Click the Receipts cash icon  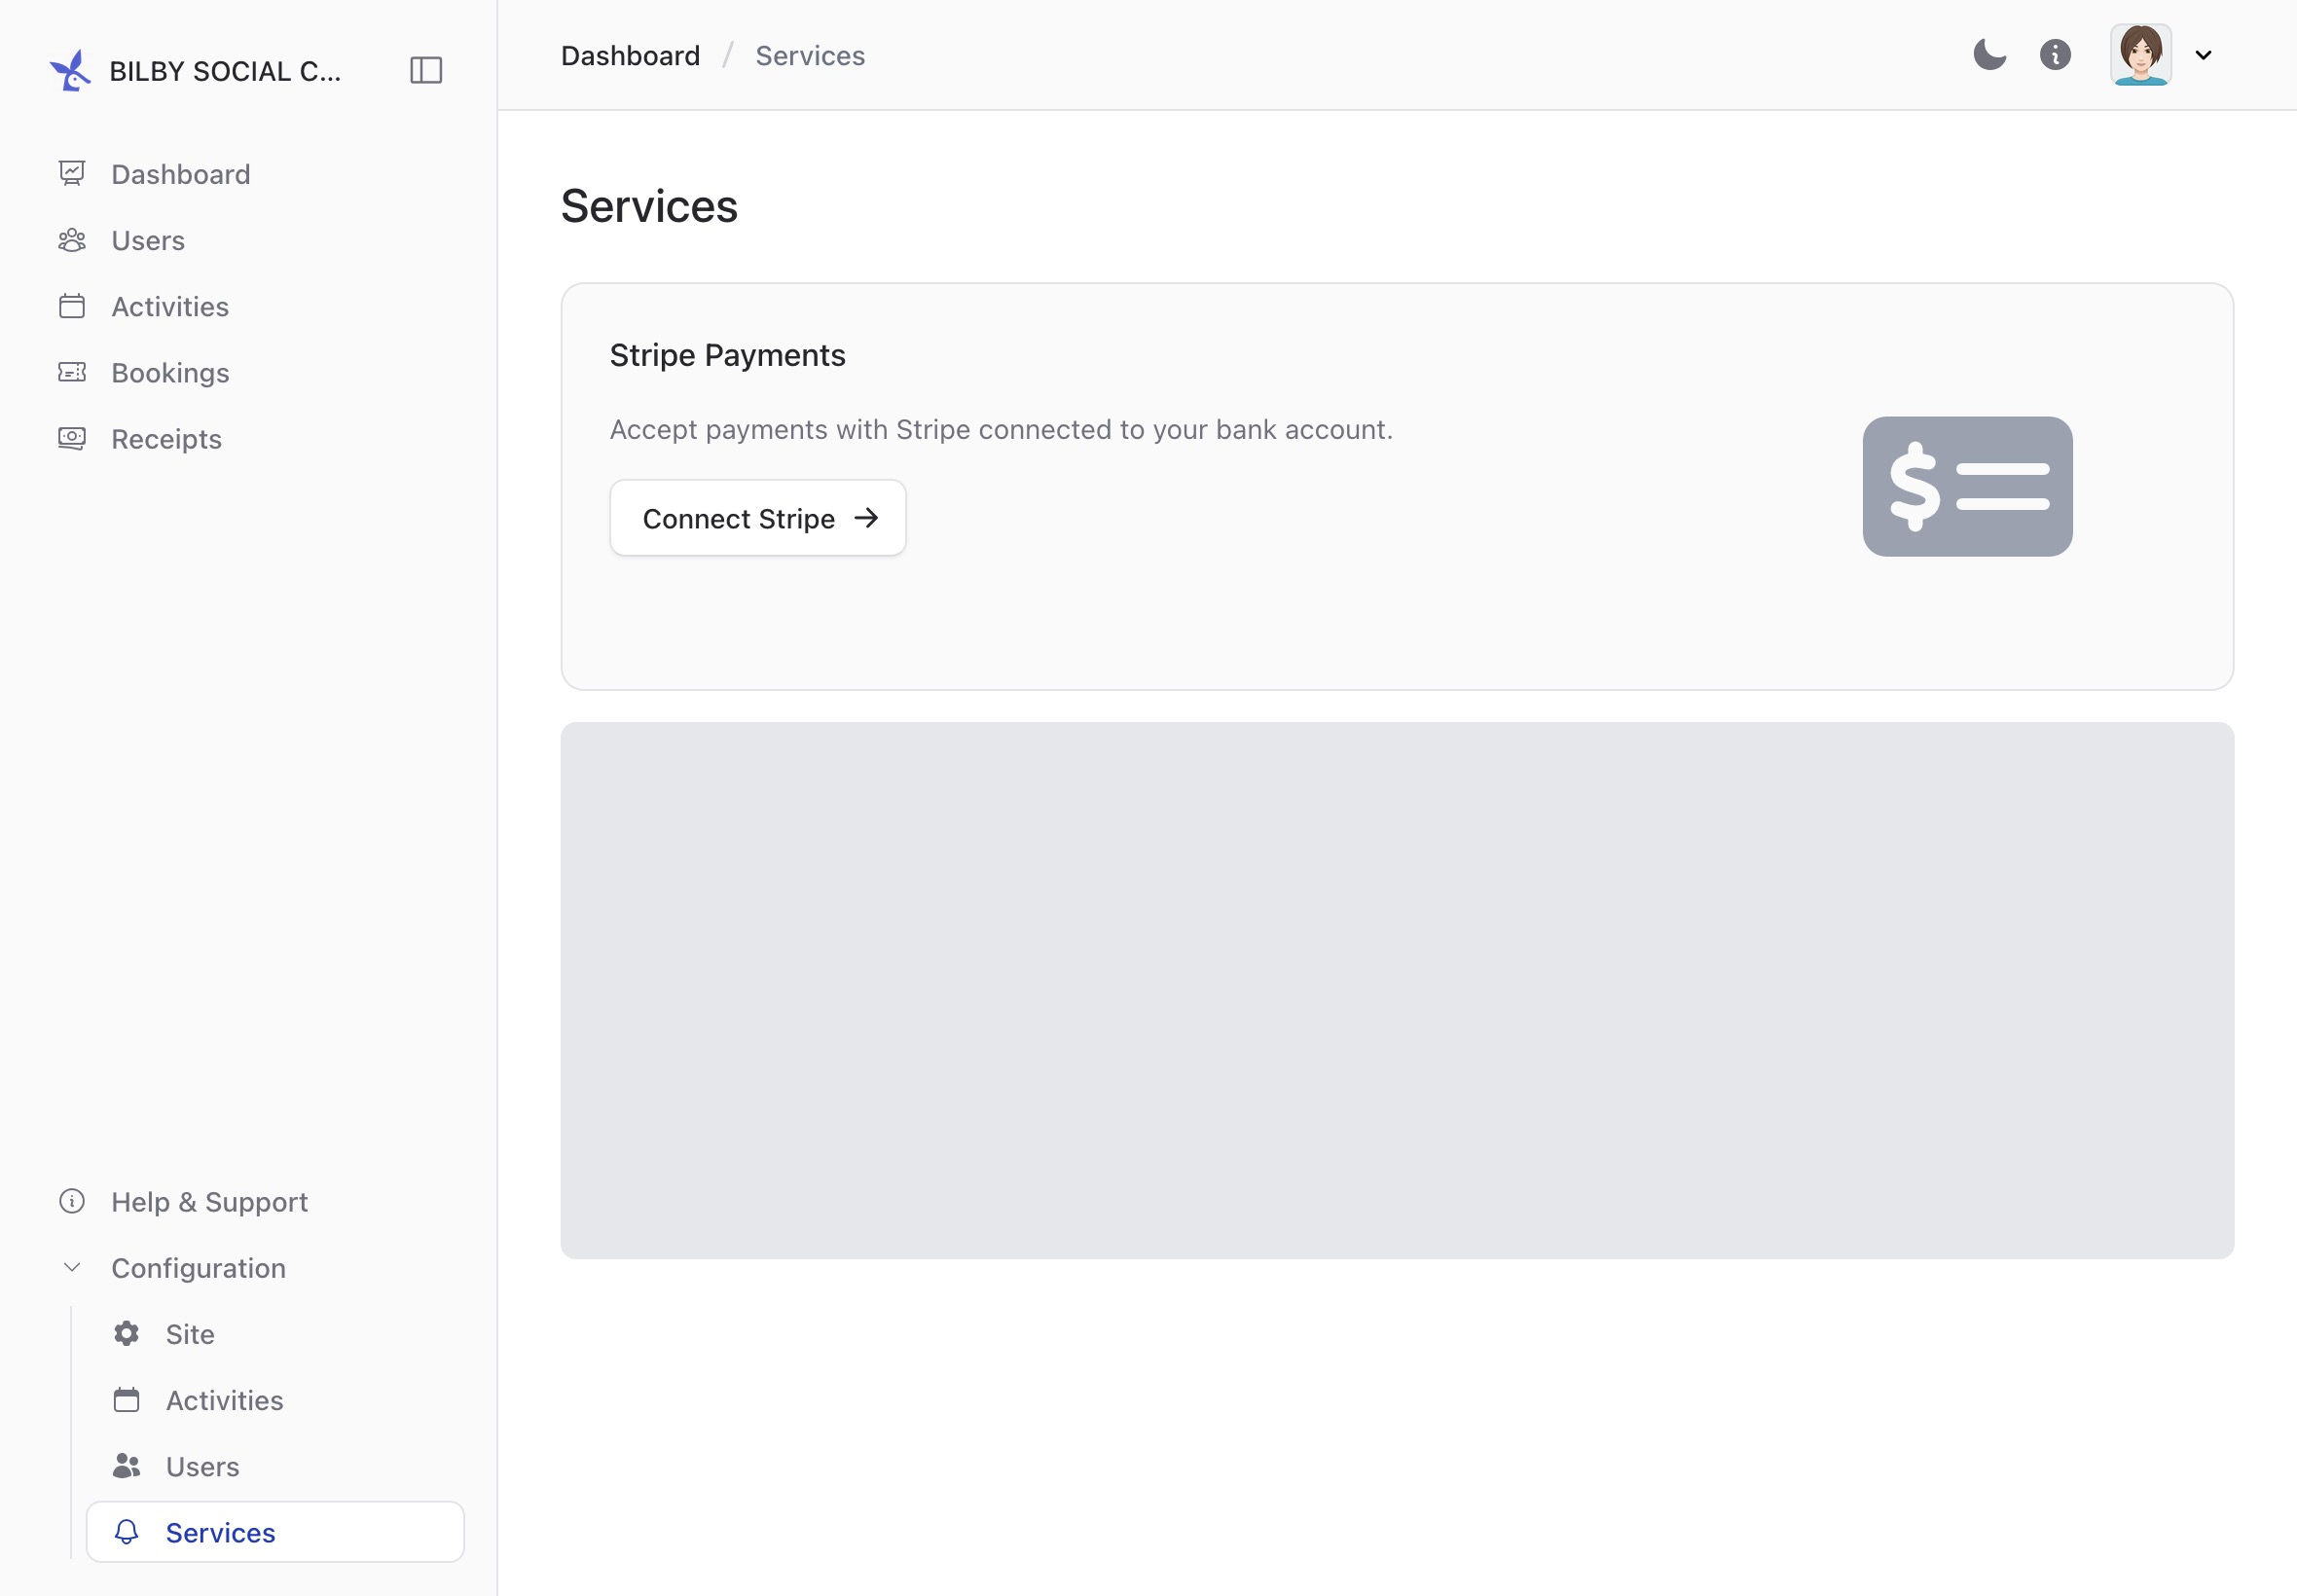[x=72, y=438]
